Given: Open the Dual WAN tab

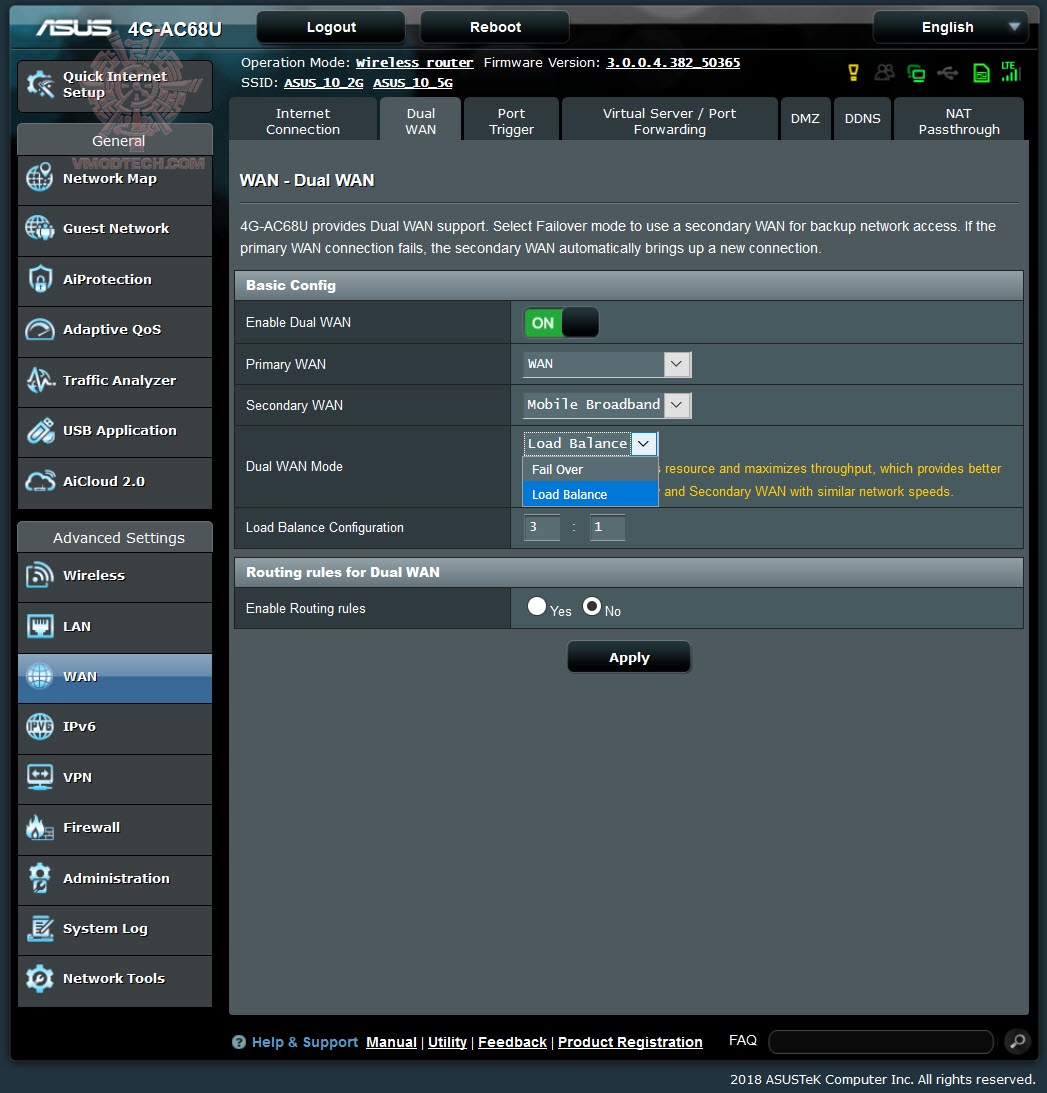Looking at the screenshot, I should 420,121.
